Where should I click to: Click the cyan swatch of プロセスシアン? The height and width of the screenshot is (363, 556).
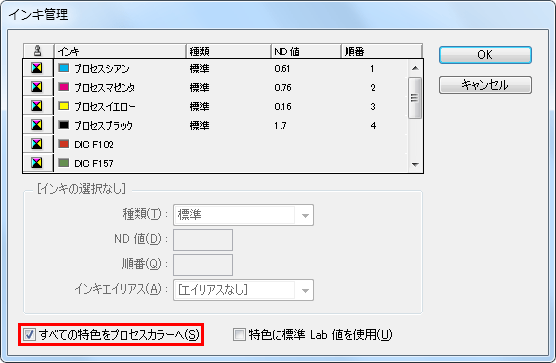[63, 68]
